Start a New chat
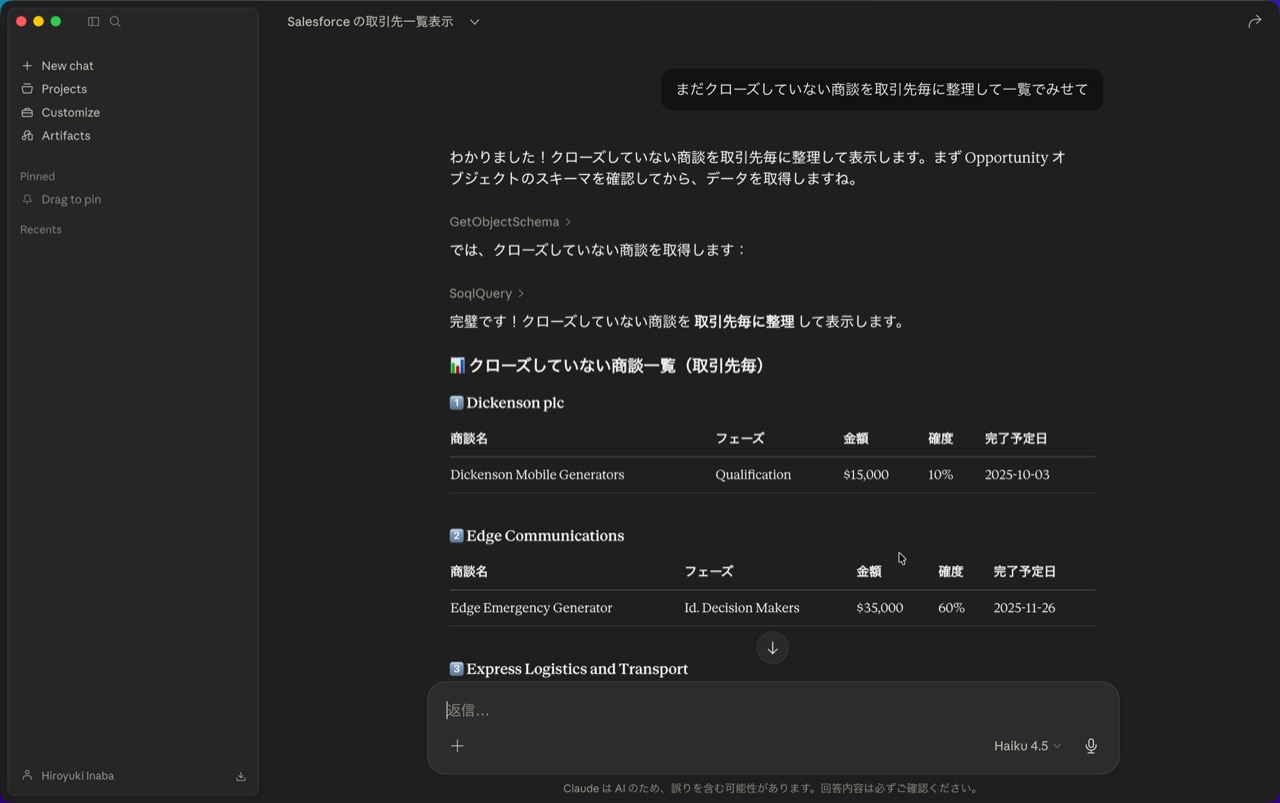Viewport: 1280px width, 803px height. coord(67,65)
